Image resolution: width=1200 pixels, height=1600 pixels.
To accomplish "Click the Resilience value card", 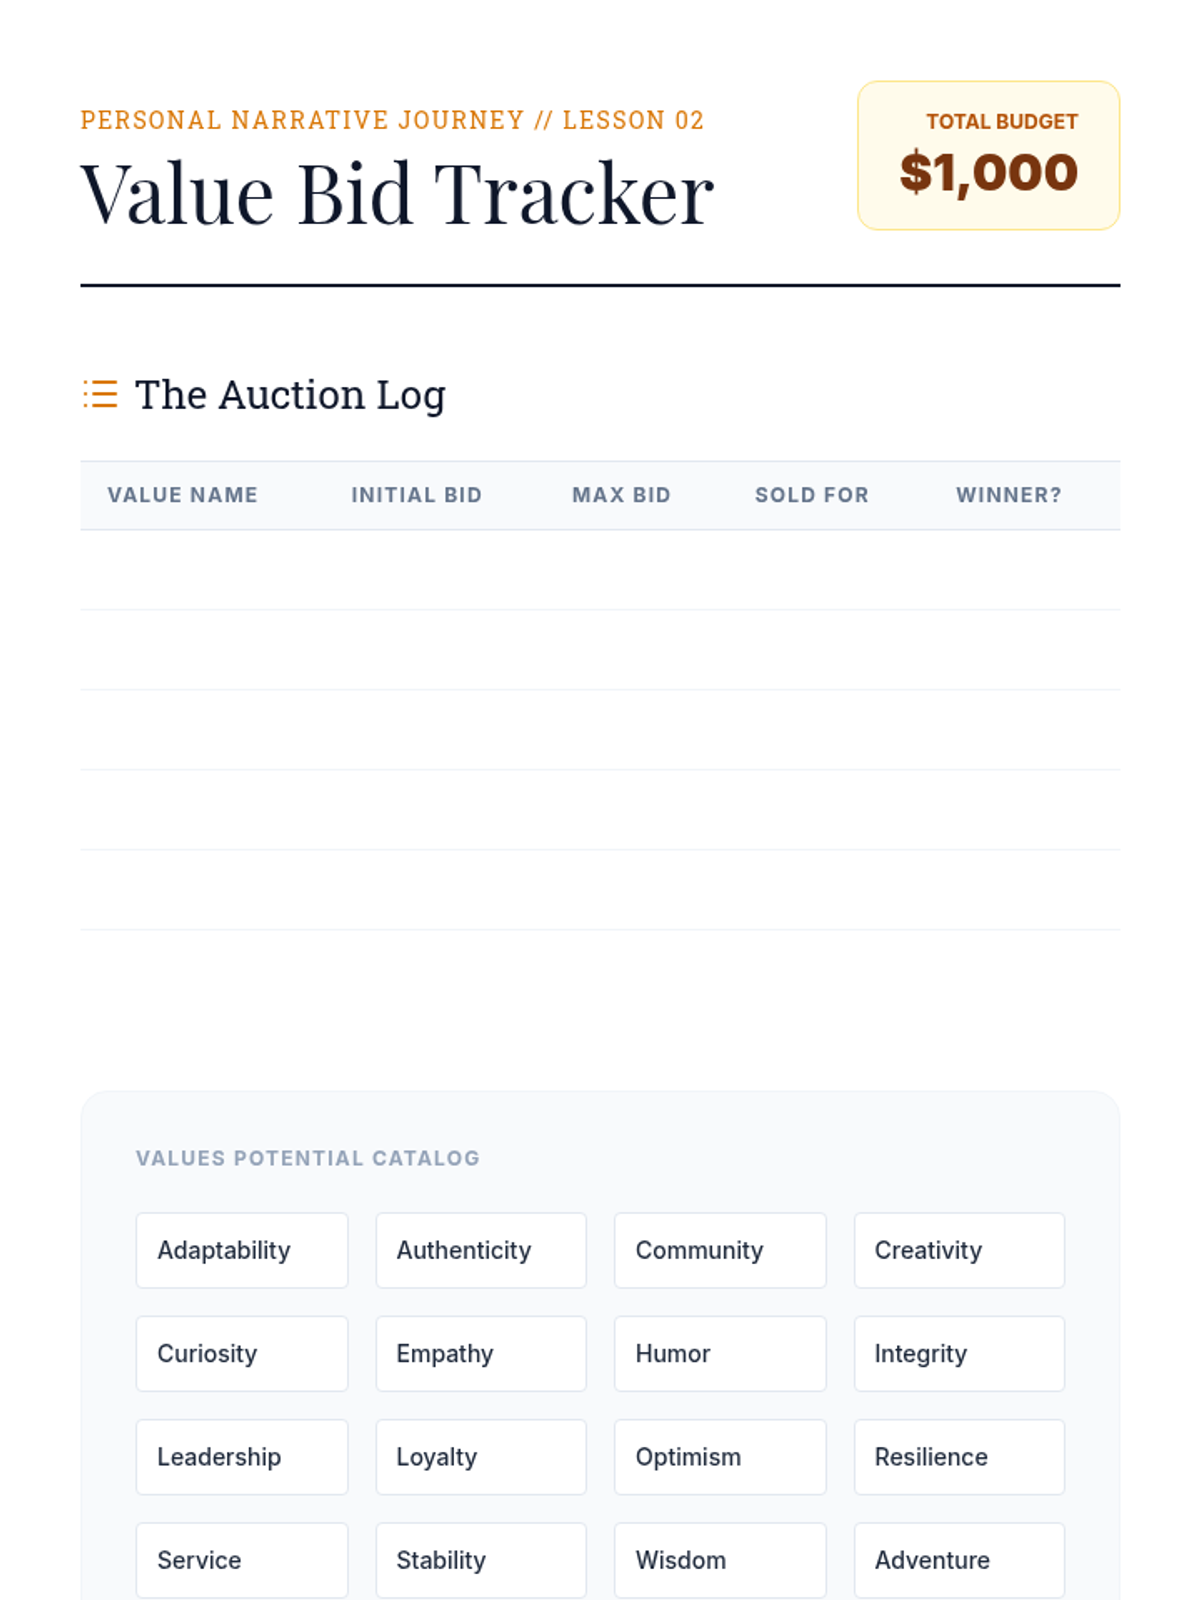I will [x=959, y=1457].
